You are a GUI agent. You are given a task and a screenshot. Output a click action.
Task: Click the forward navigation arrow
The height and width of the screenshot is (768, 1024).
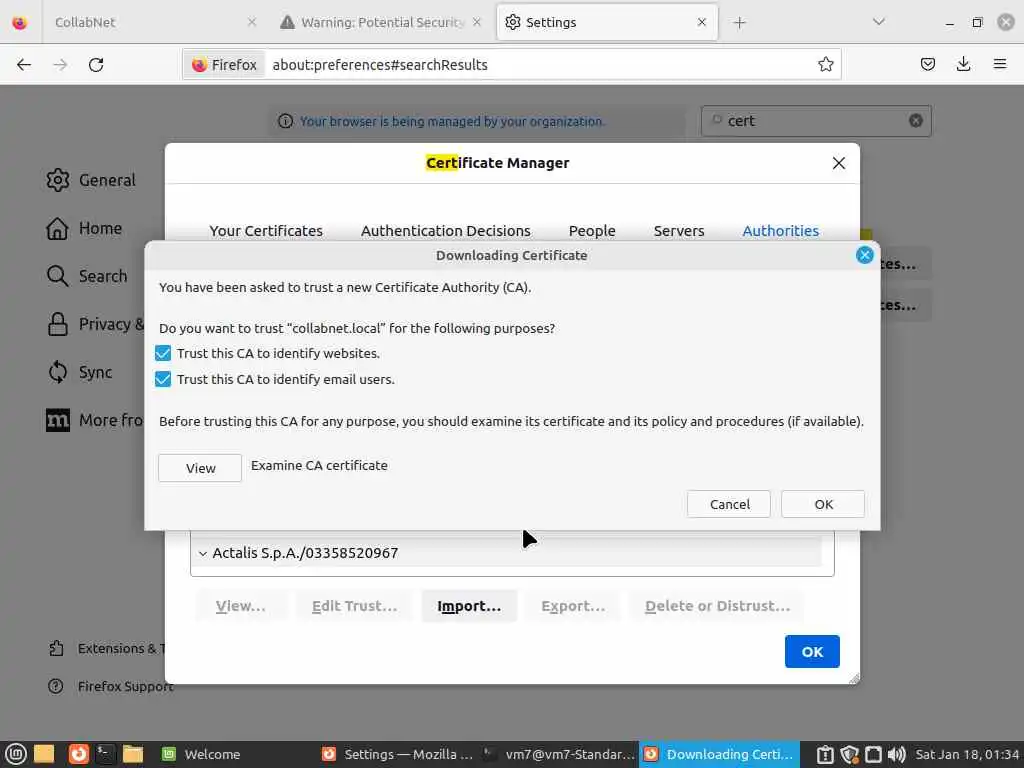[x=60, y=65]
